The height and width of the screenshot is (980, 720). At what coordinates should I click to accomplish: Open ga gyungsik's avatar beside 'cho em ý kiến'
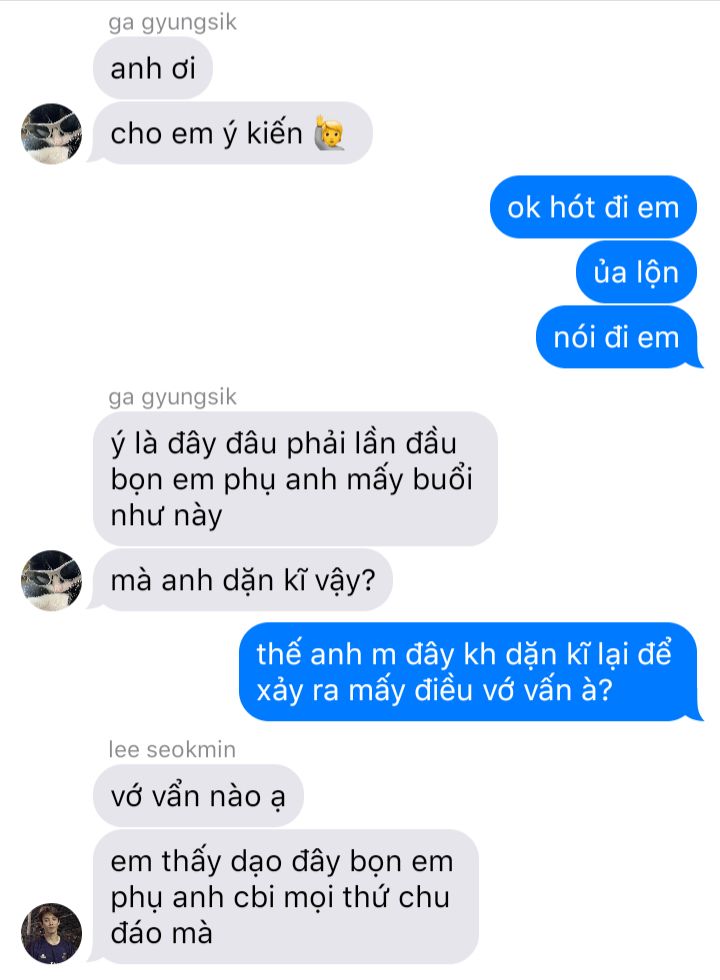coord(51,134)
